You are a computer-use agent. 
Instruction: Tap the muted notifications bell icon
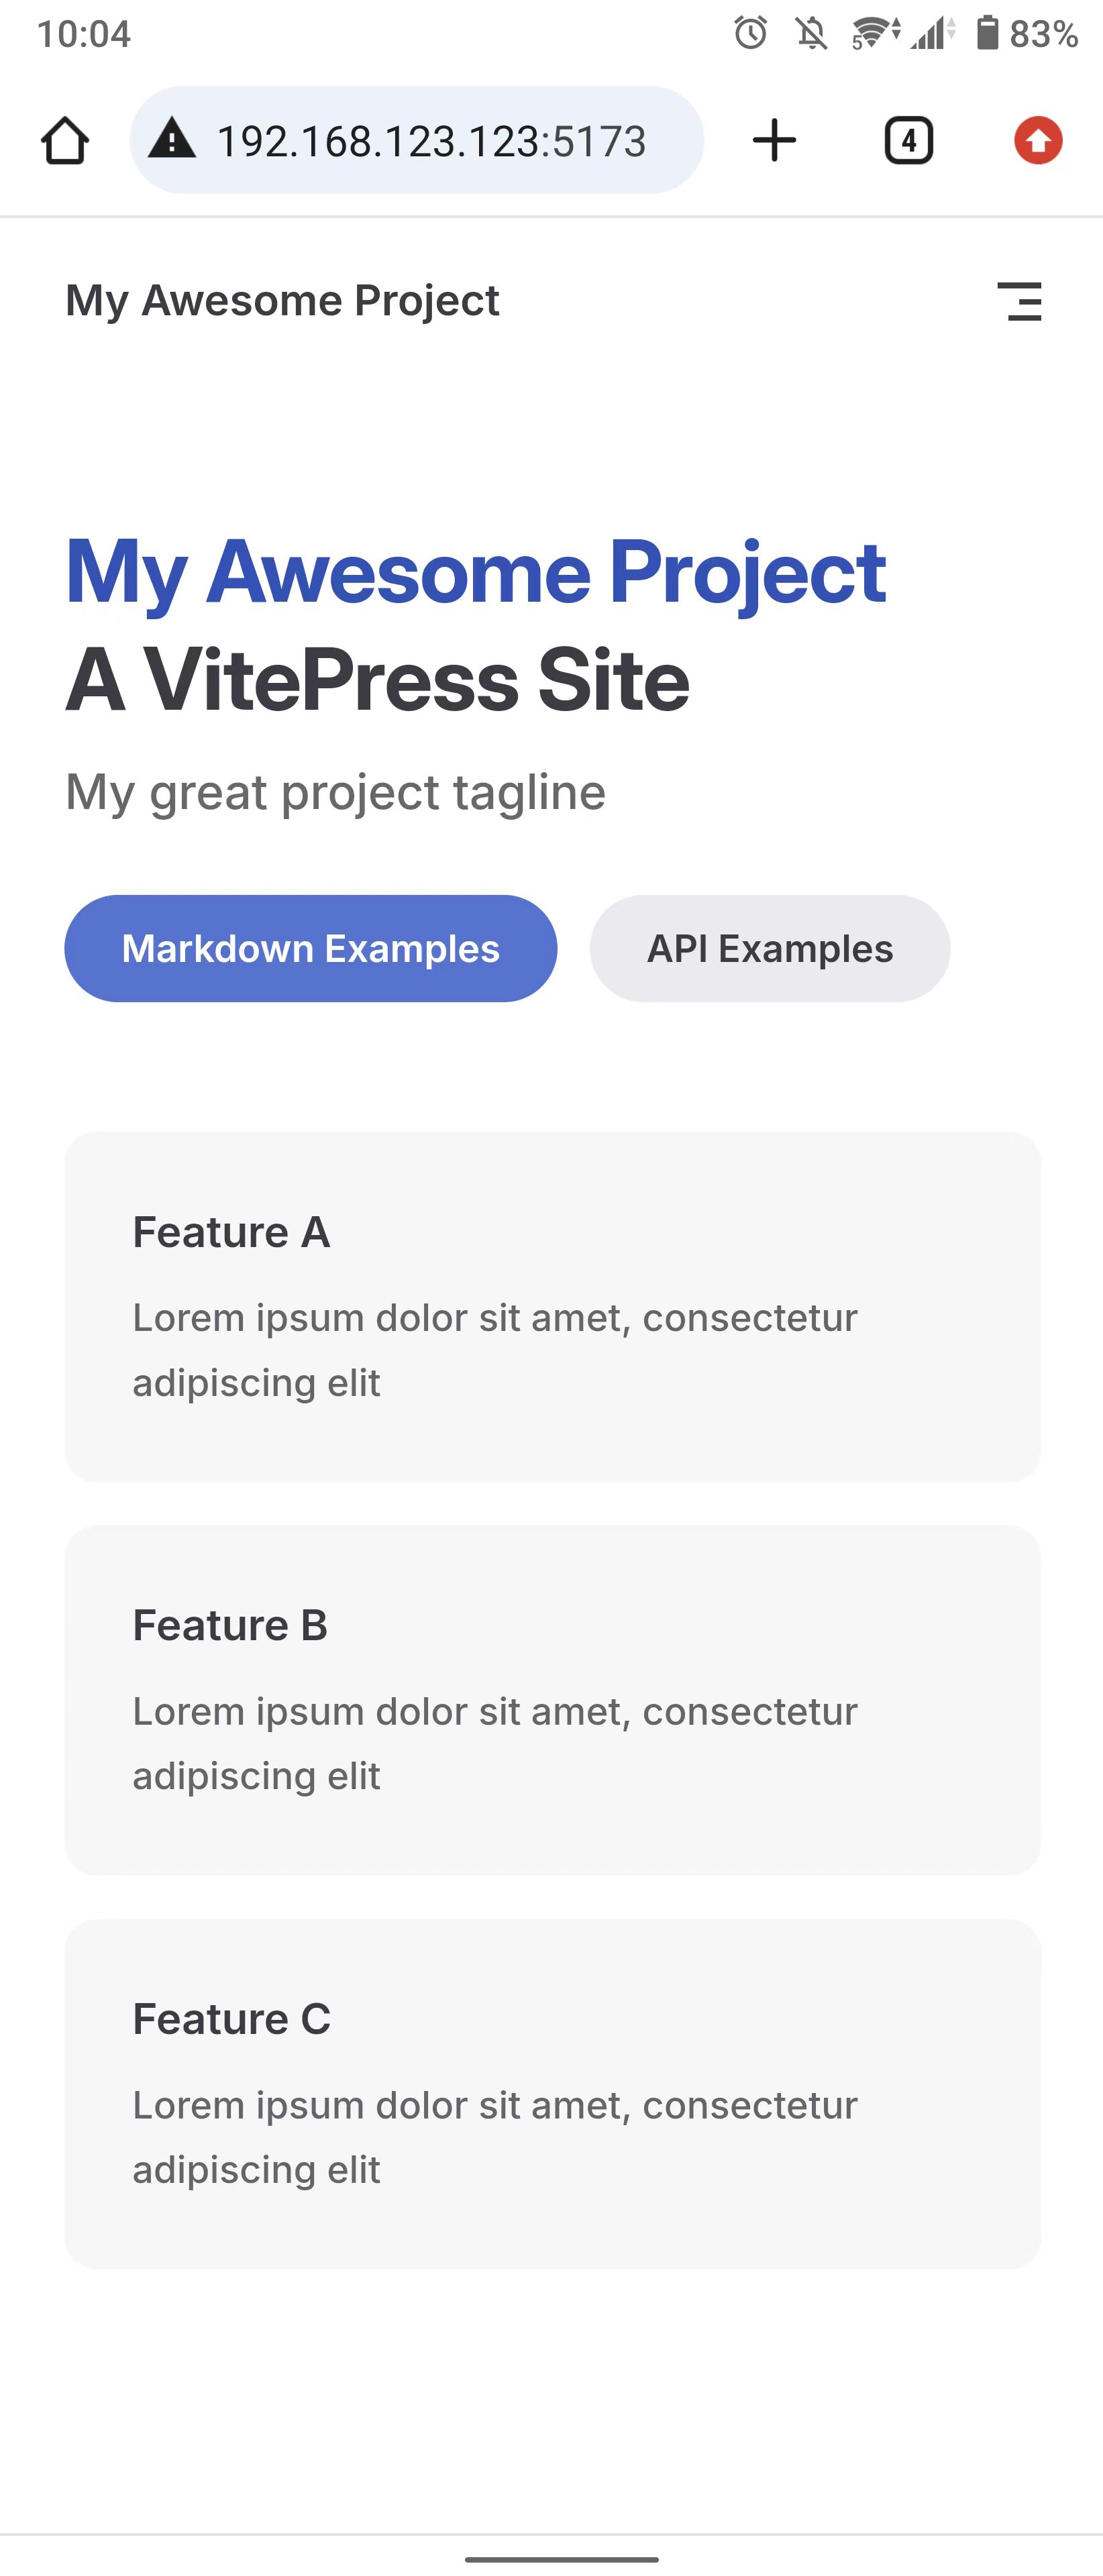coord(812,34)
